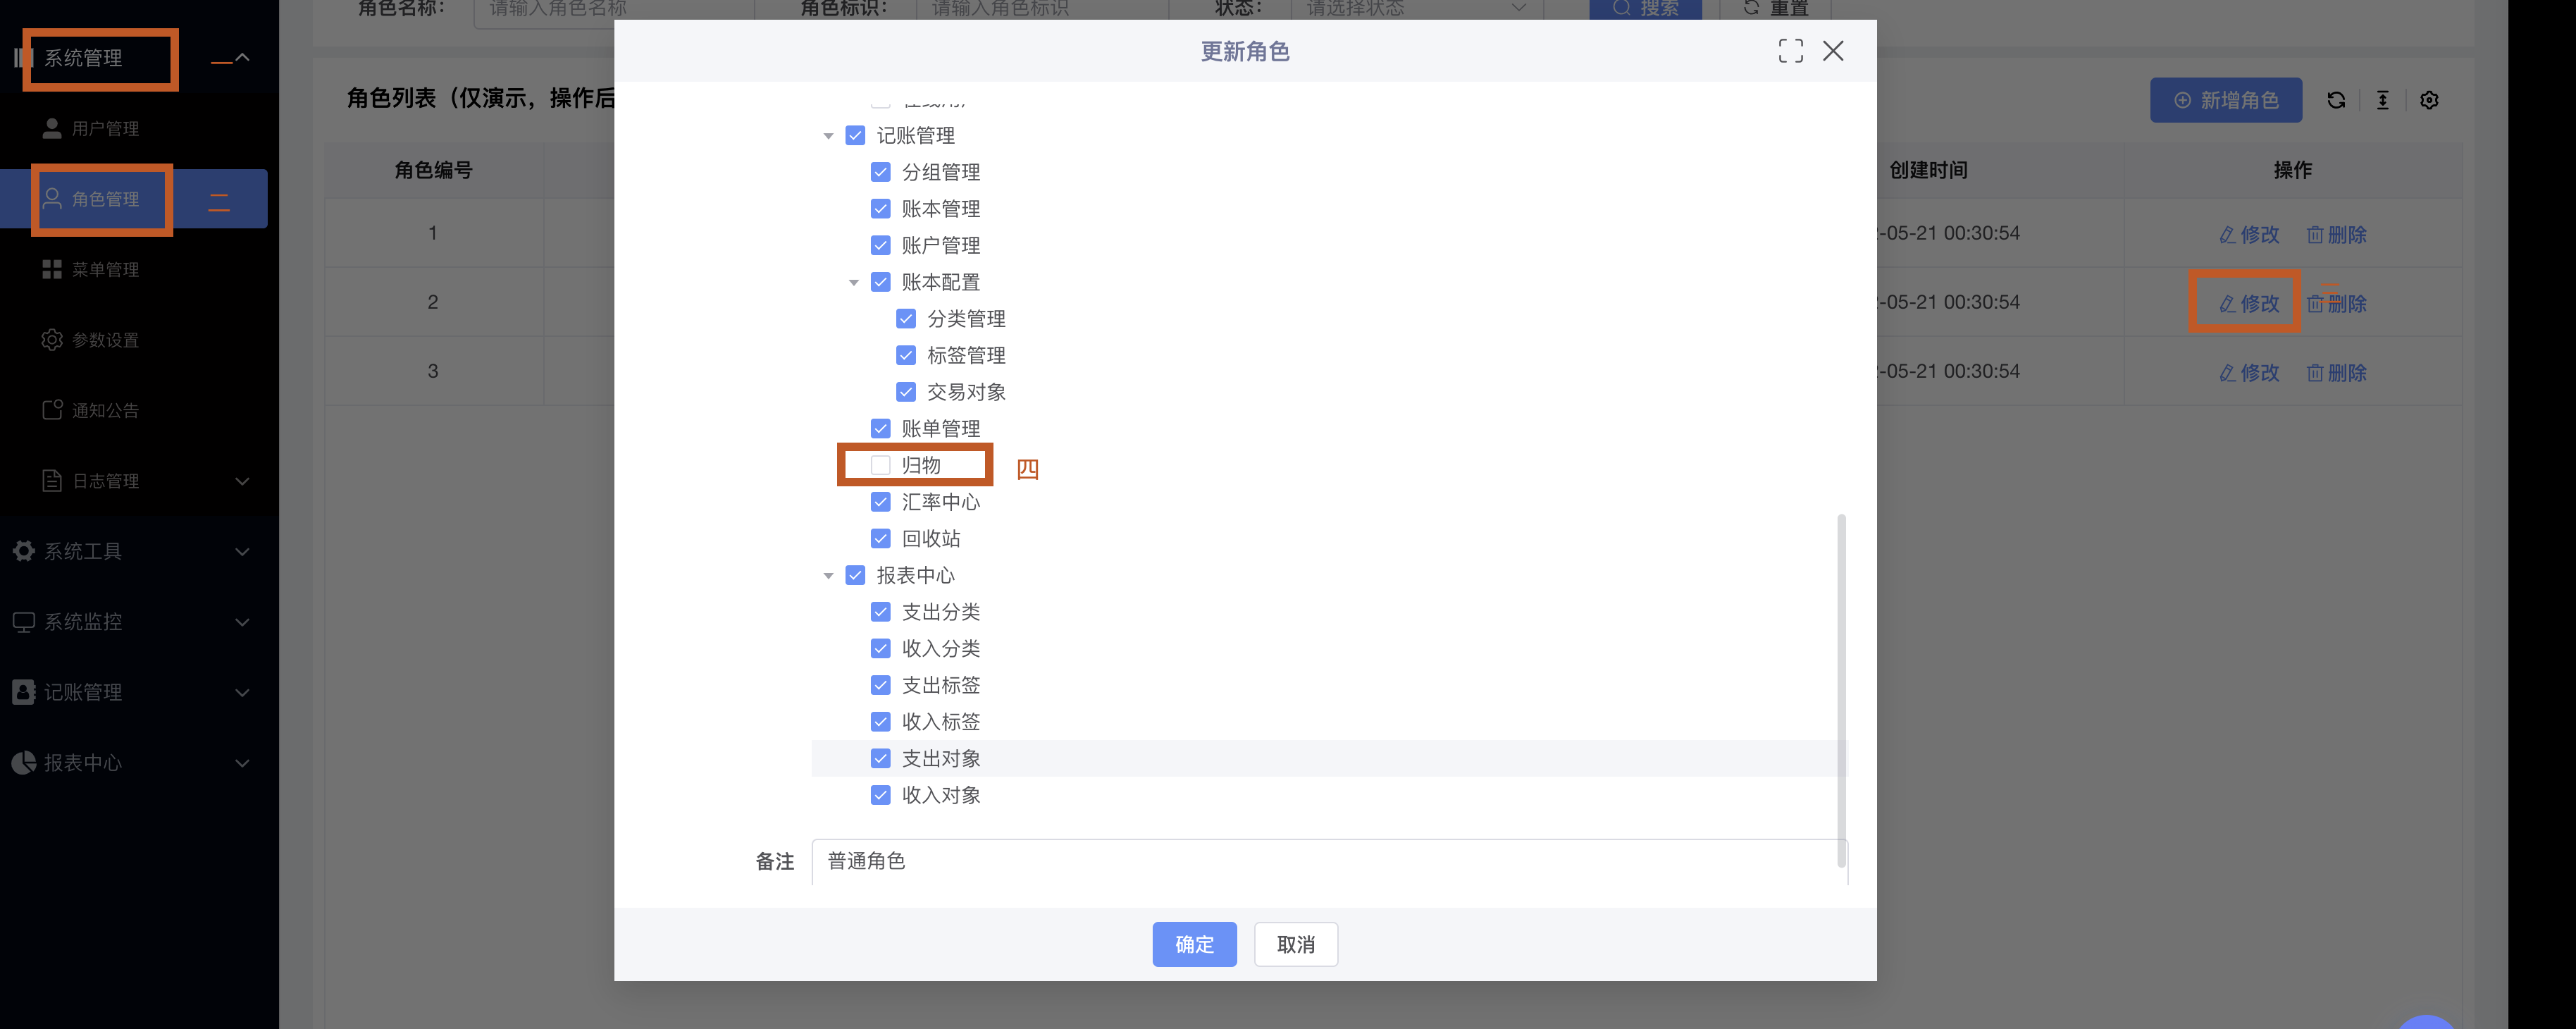Click the 确定 button
This screenshot has height=1029, width=2576.
click(x=1194, y=944)
